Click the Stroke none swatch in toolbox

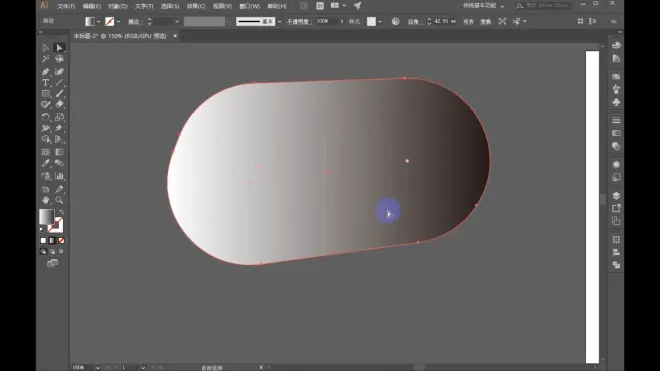58,227
